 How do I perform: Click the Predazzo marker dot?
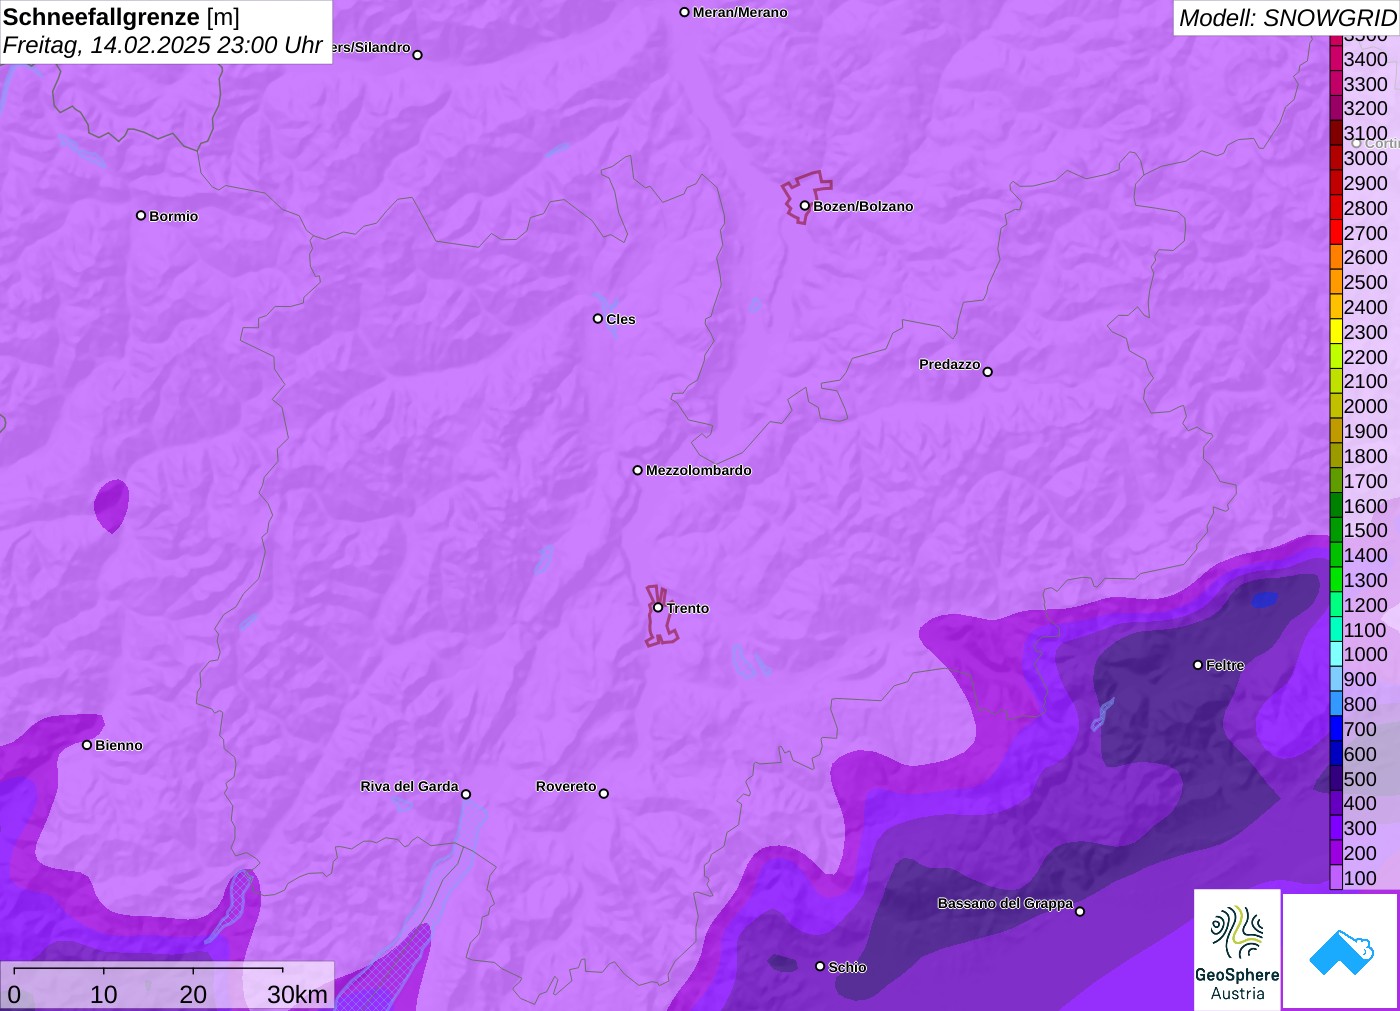click(x=988, y=372)
